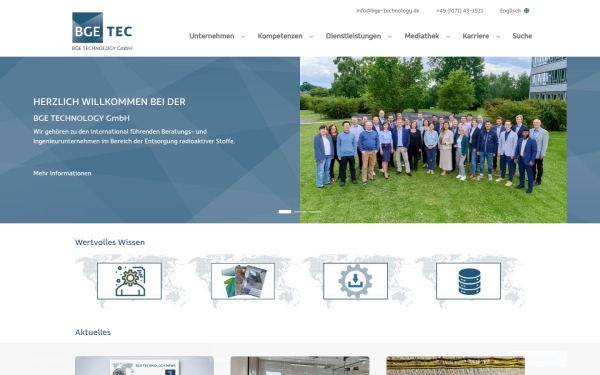Expand the Kompetenzen menu chevron
Screen dimensions: 600x375
pyautogui.click(x=311, y=37)
